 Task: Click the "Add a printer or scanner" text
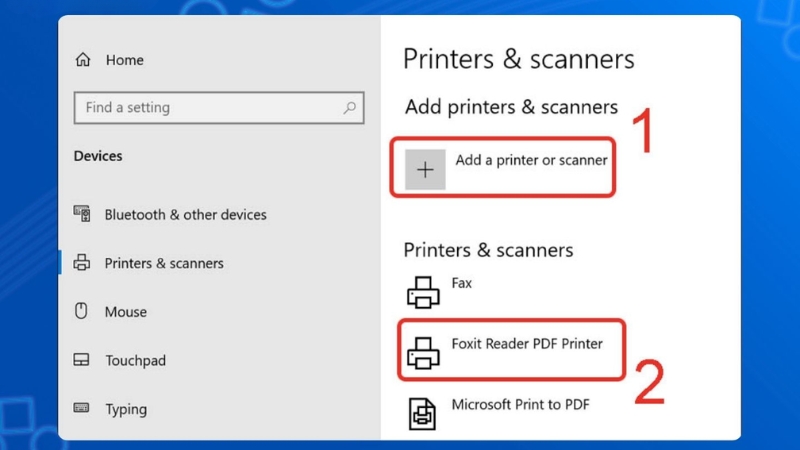point(531,160)
